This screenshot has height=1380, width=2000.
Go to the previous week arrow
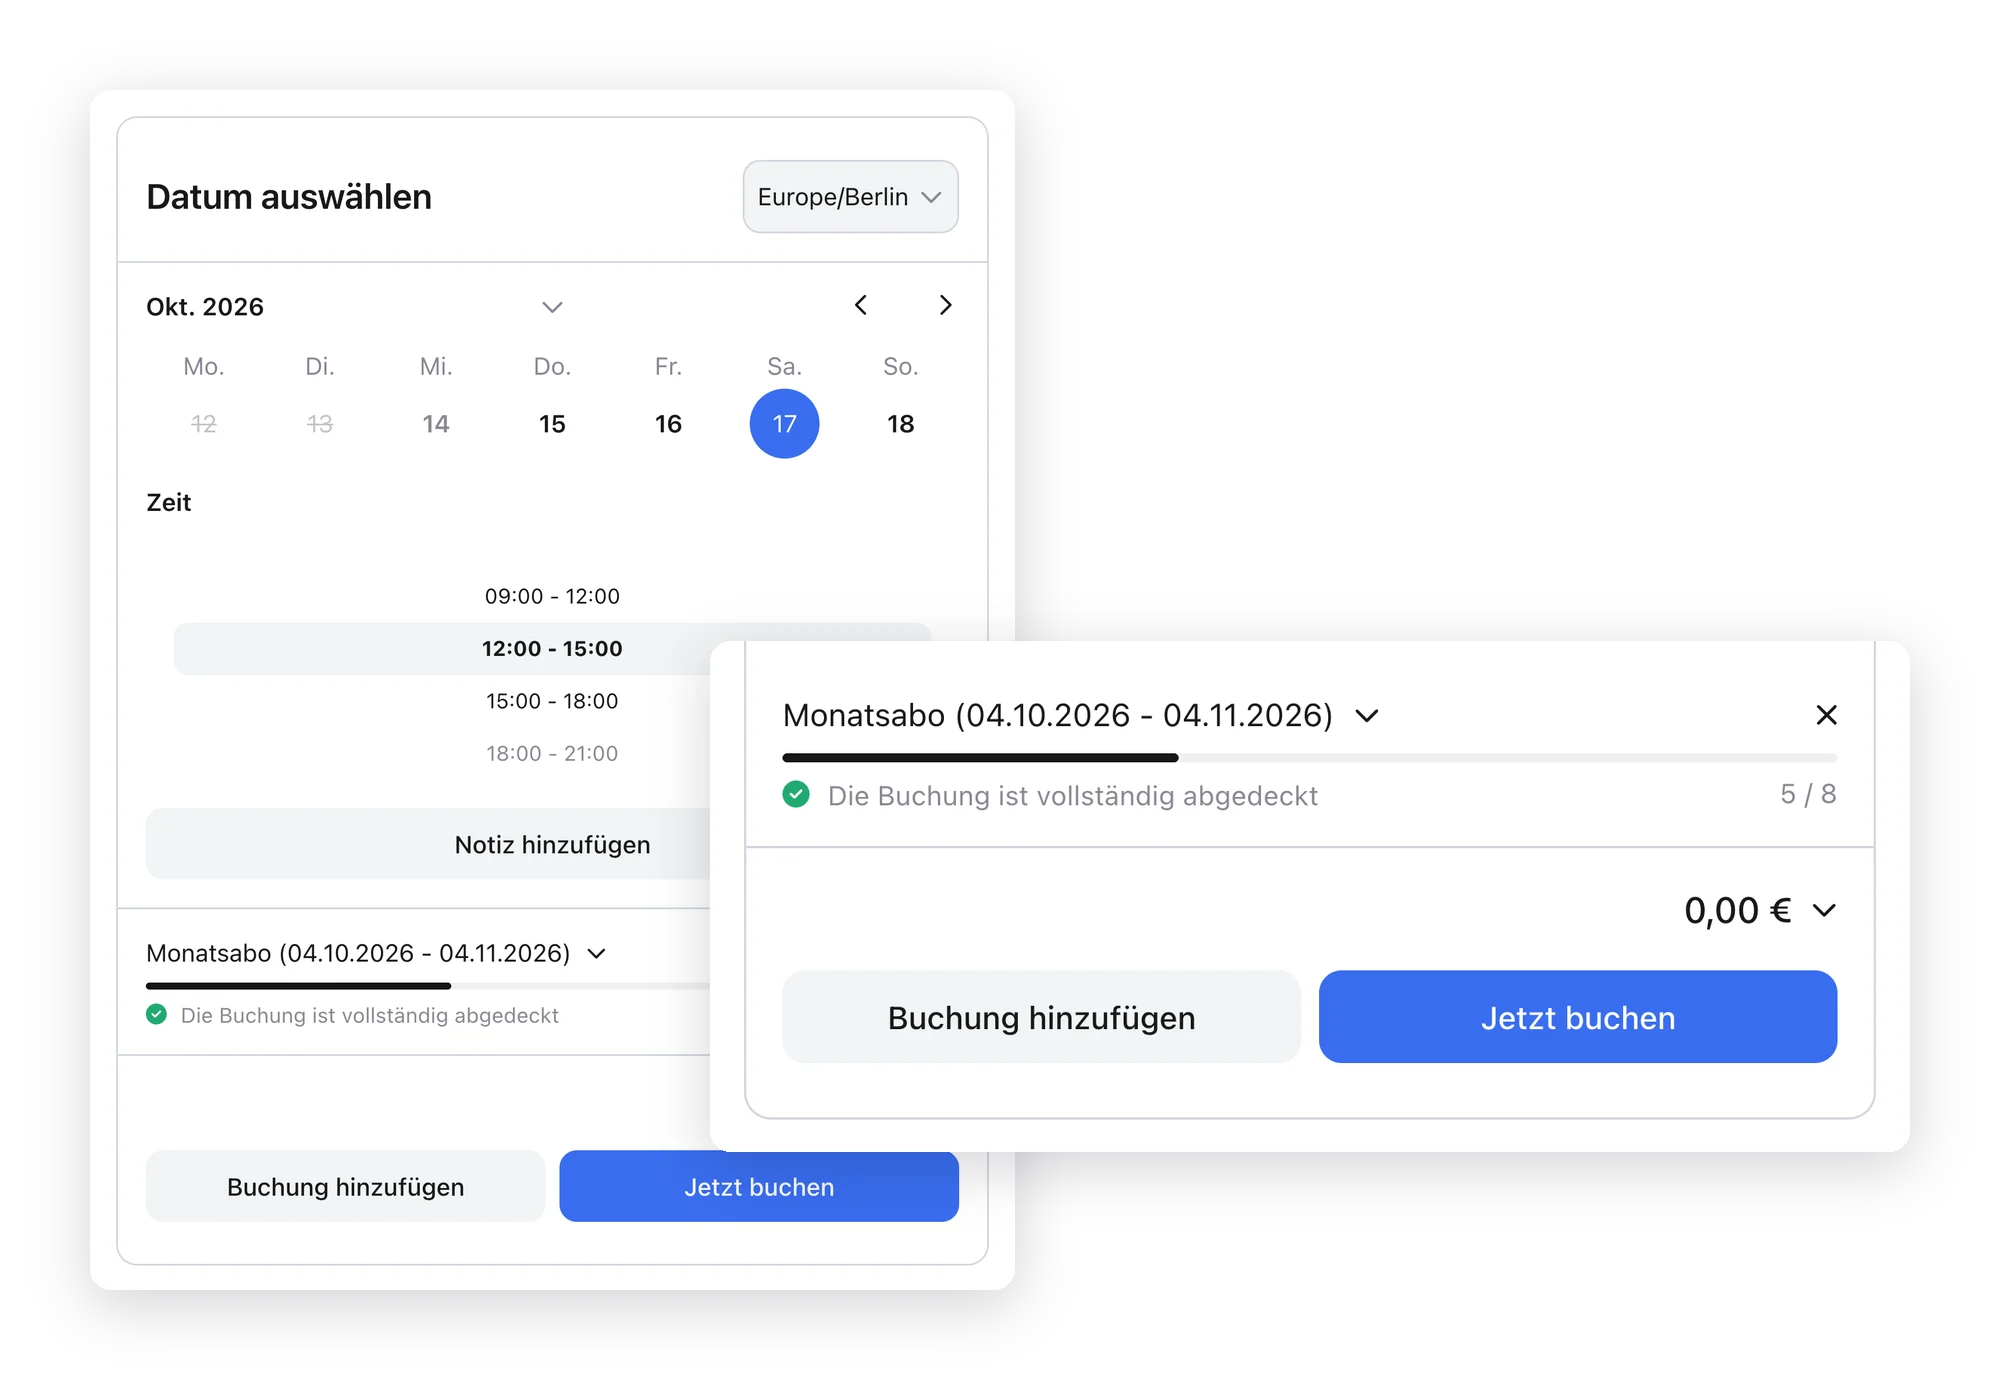tap(861, 305)
